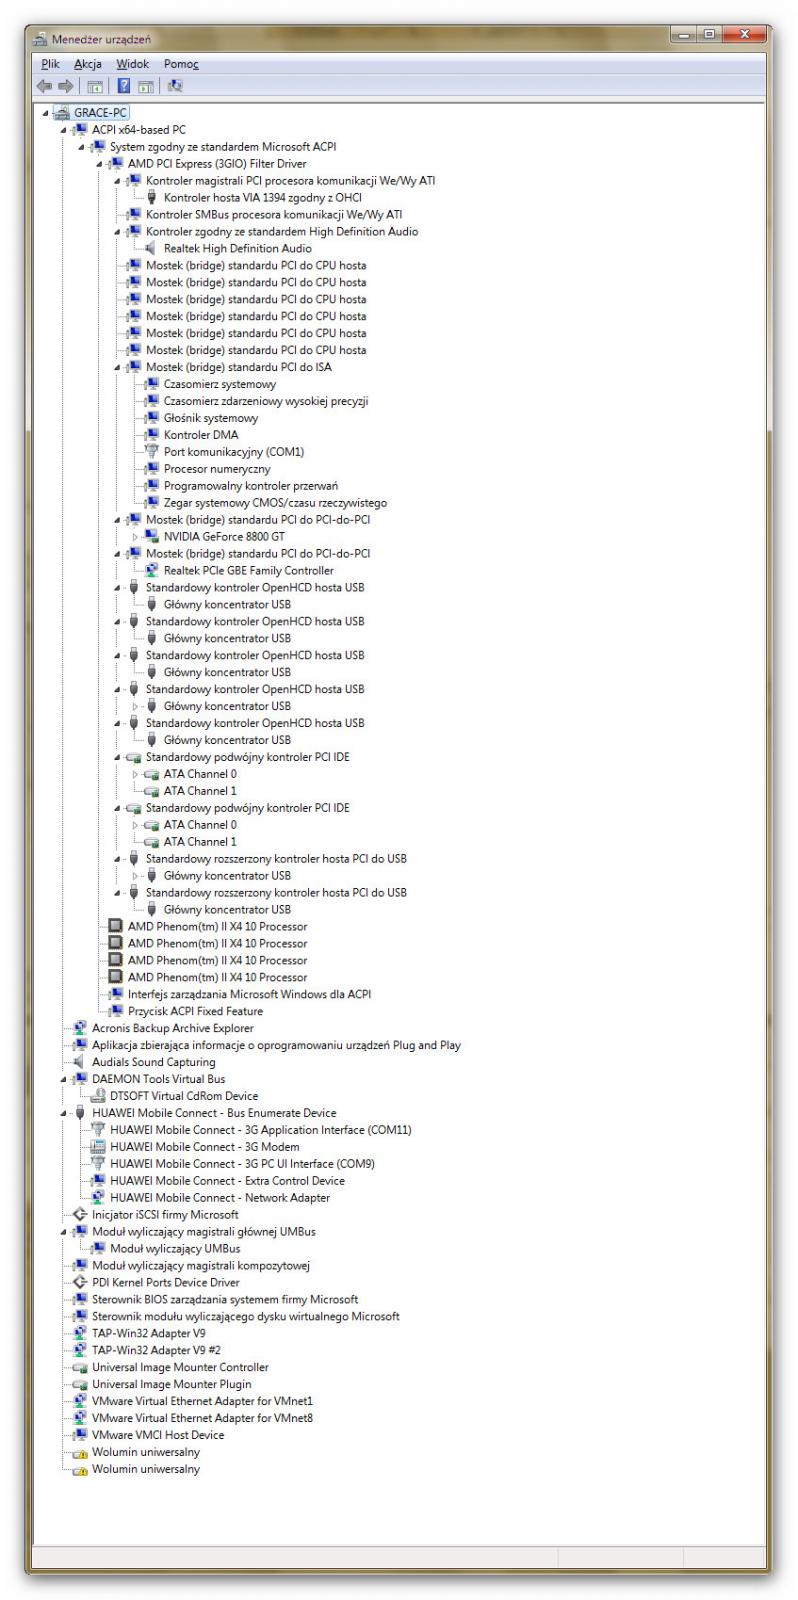This screenshot has height=1600, width=798.
Task: Collapse DAEMON Tools Virtual Bus node
Action: coord(64,1079)
